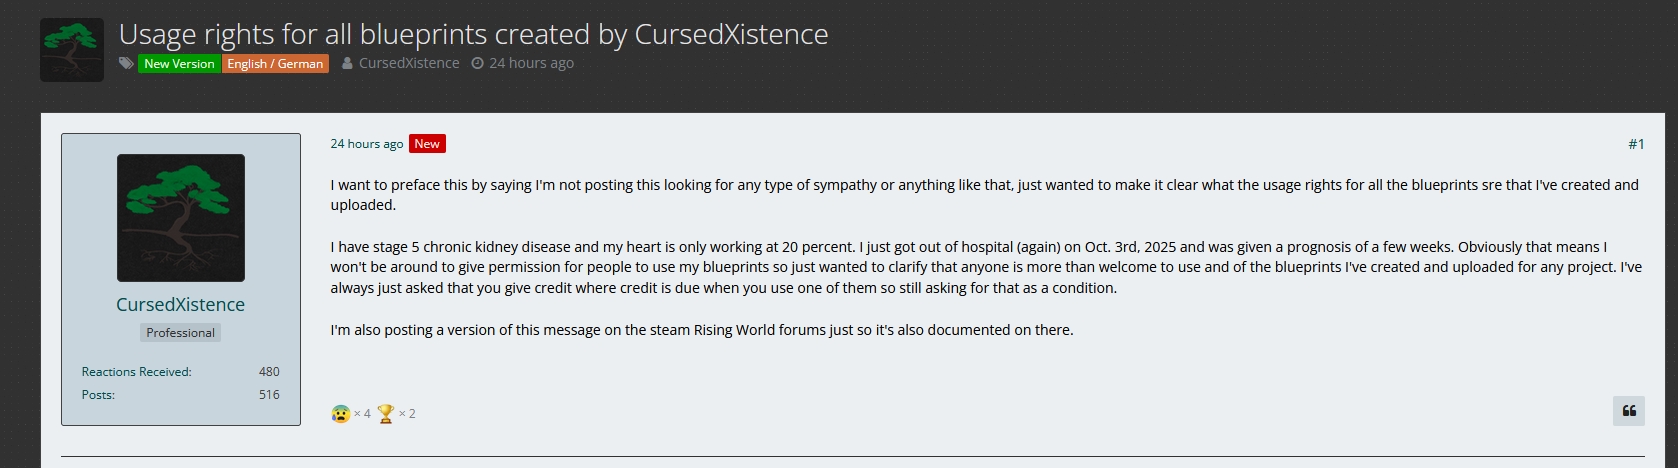This screenshot has height=468, width=1678.
Task: Open the #1 post permalink
Action: click(x=1635, y=144)
